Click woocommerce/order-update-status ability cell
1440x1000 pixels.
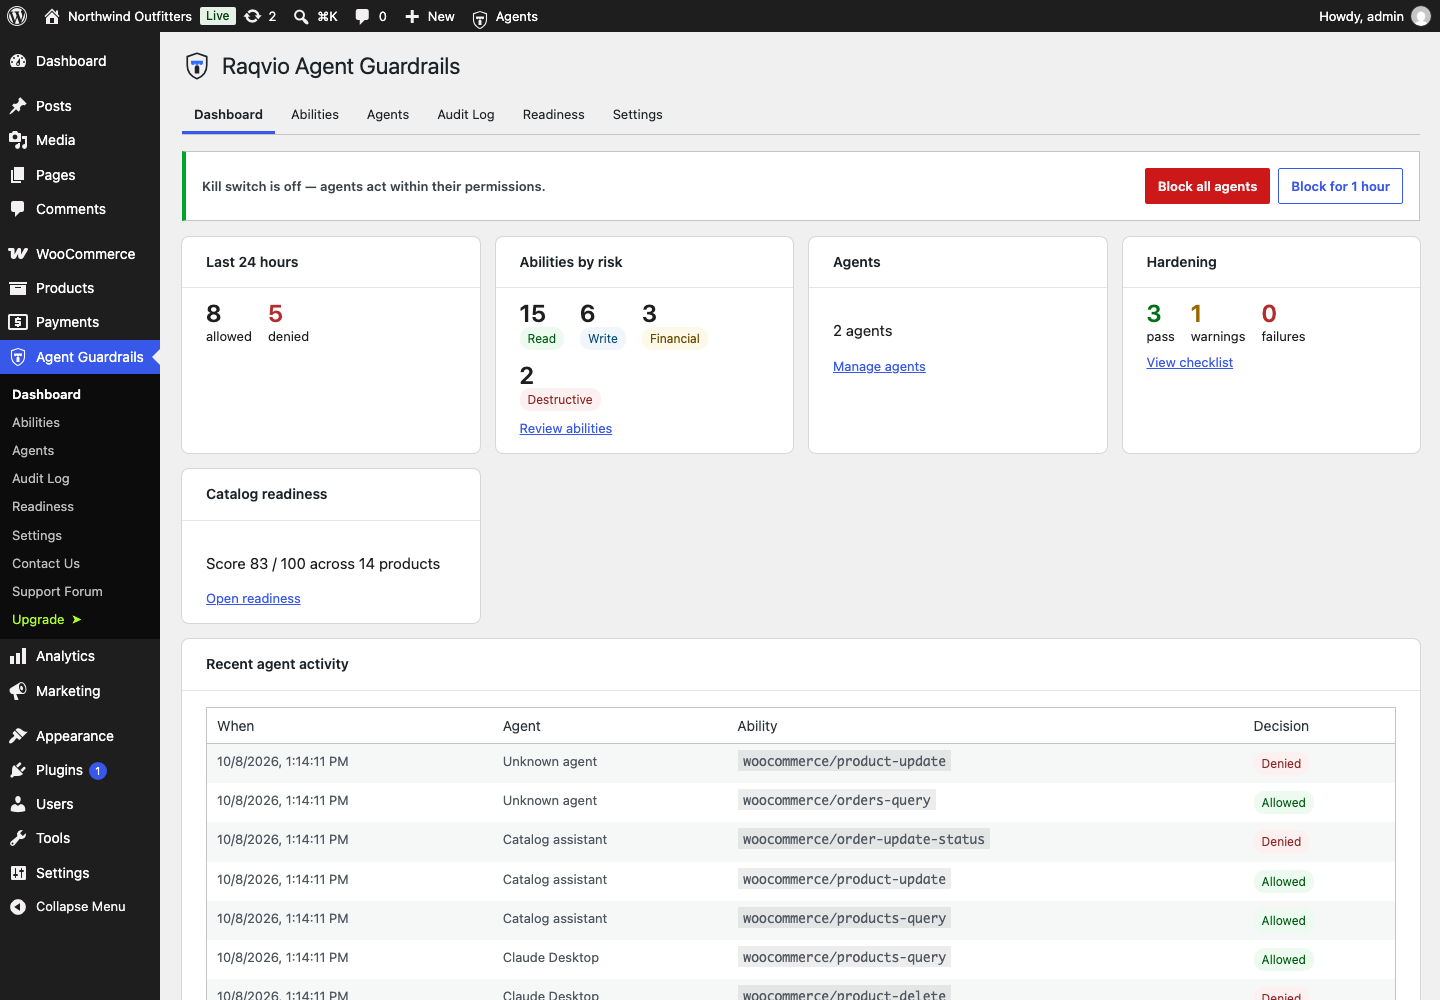pos(864,840)
